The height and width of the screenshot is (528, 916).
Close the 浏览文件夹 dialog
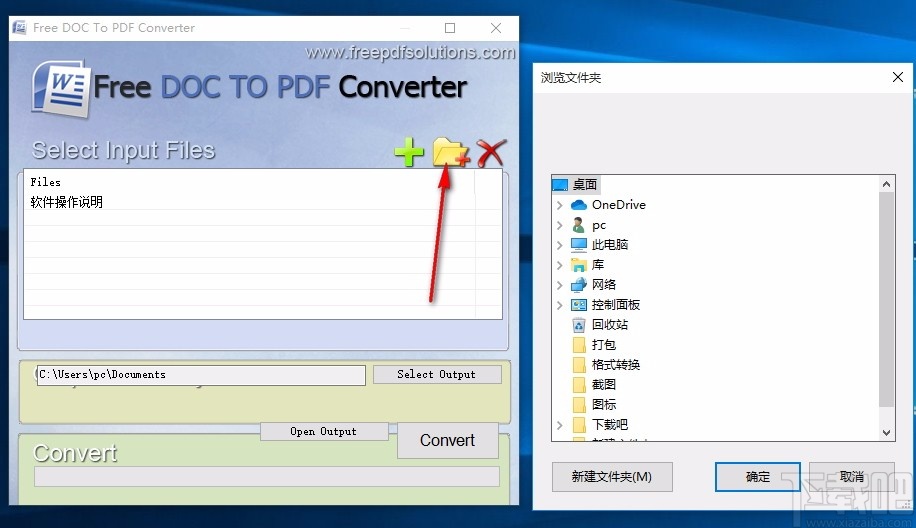[x=898, y=77]
